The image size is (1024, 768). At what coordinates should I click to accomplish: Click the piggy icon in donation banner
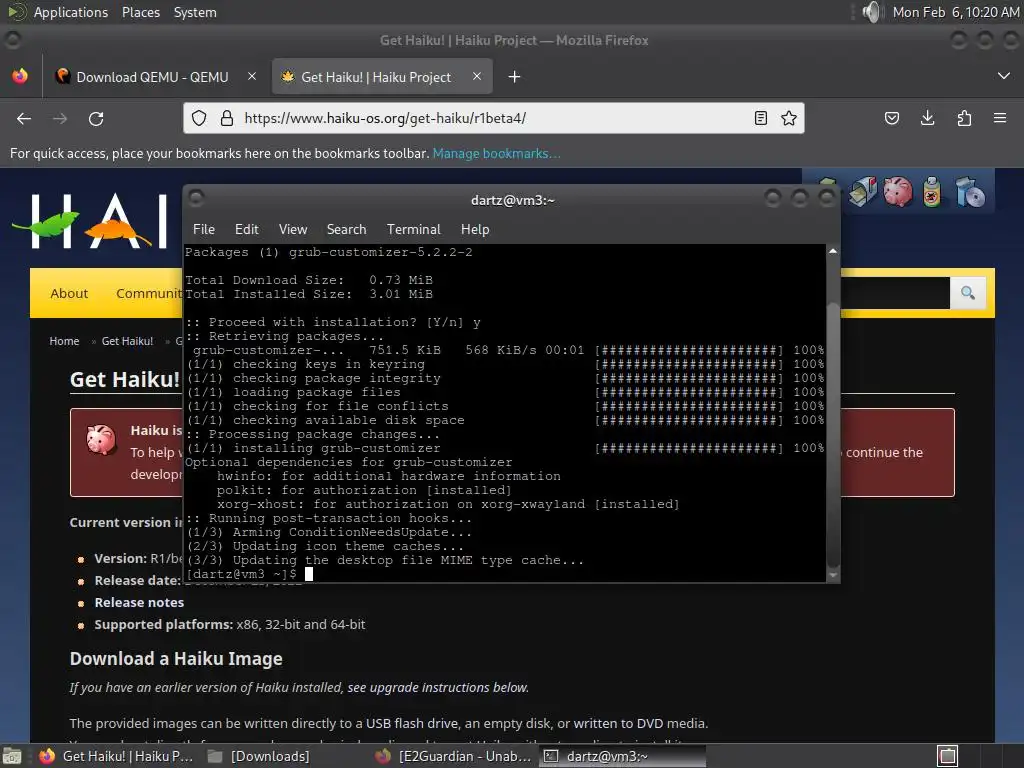[x=101, y=440]
